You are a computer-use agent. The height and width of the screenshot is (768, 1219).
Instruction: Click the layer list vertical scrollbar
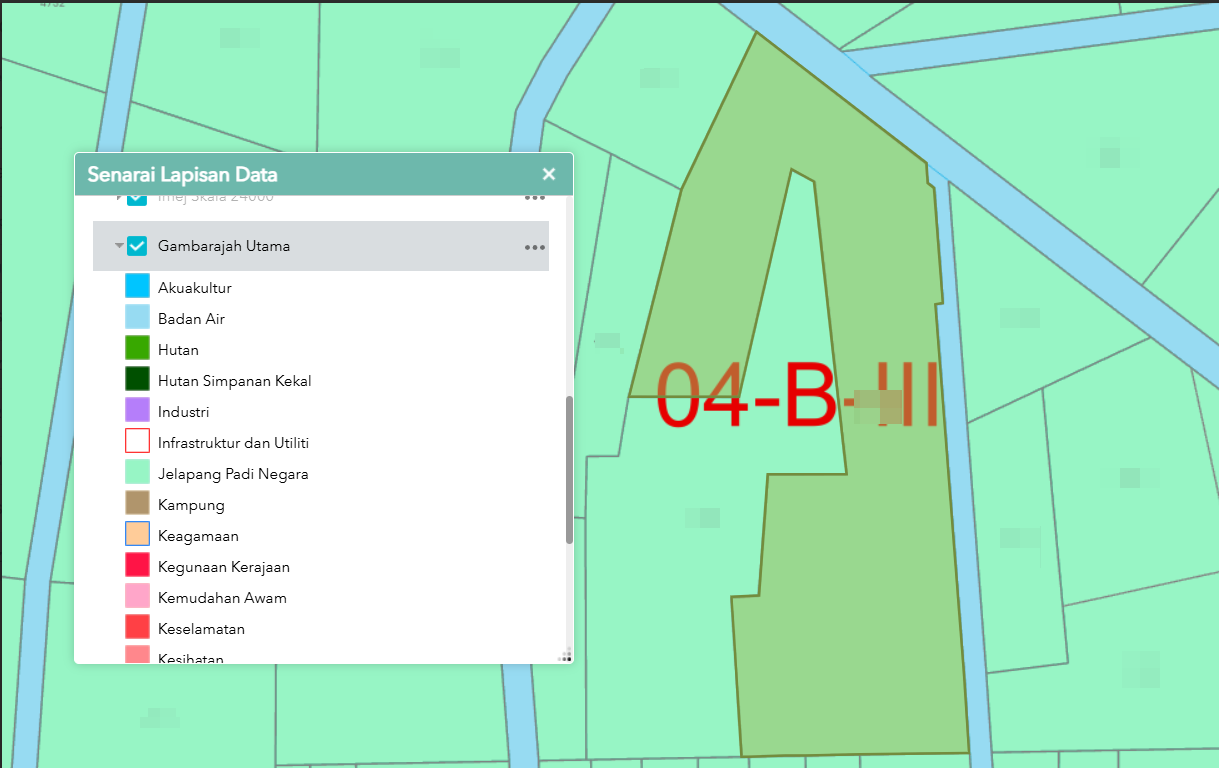569,470
